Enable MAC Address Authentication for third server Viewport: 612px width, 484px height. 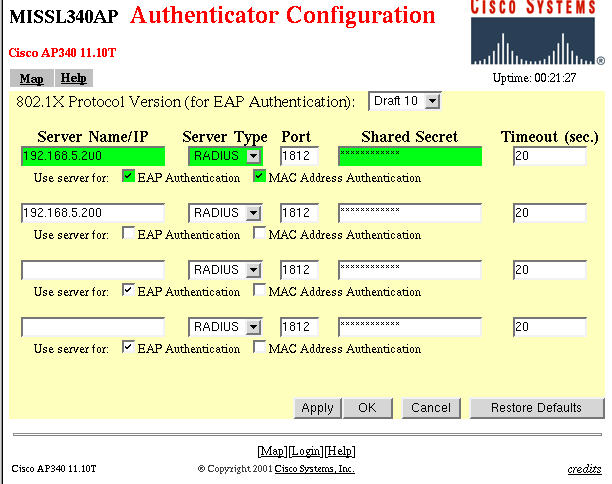click(260, 290)
